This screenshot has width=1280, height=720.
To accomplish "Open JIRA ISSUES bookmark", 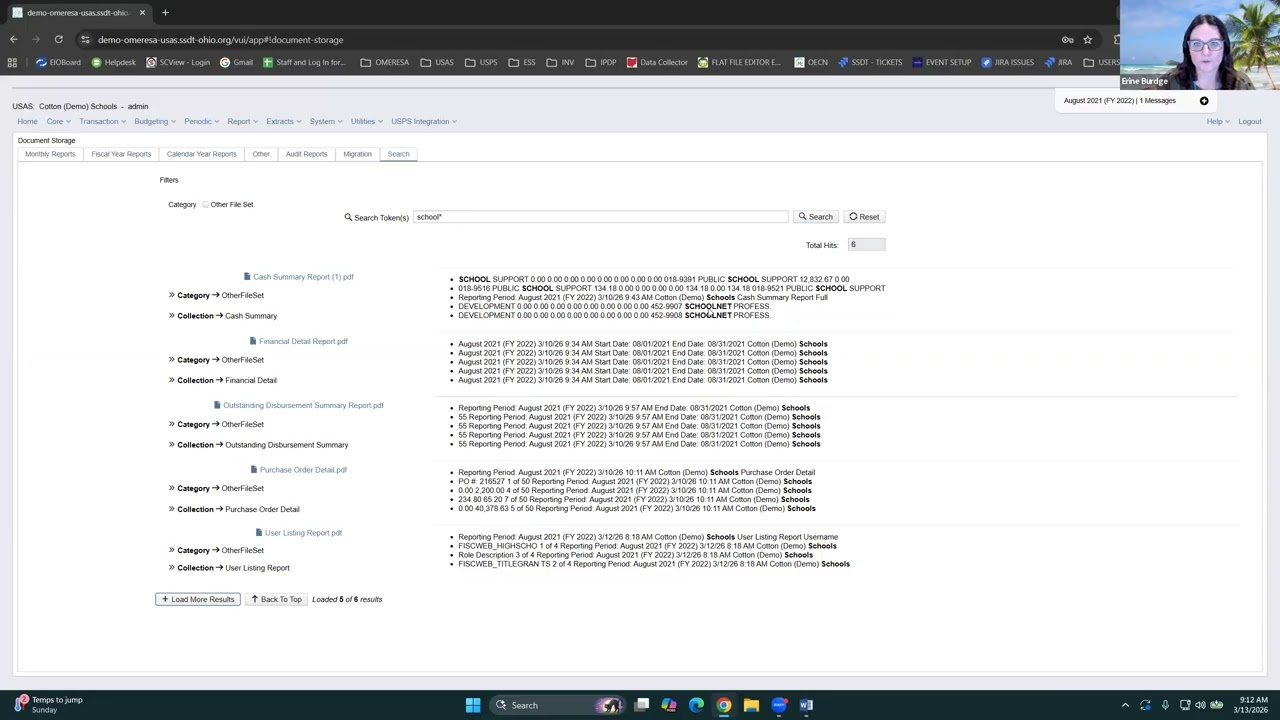I will [1007, 62].
